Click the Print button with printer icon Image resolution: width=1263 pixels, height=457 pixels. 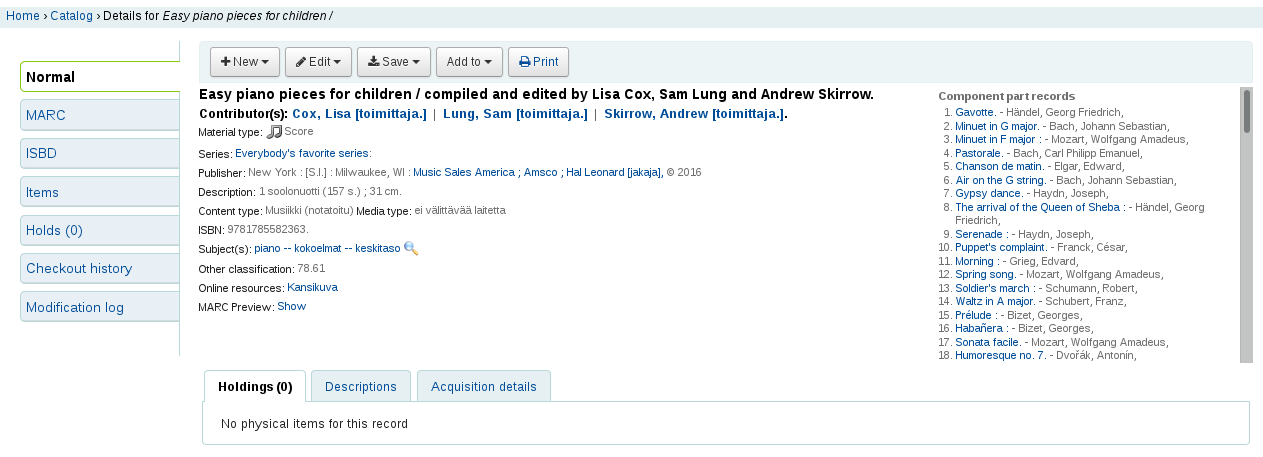click(538, 62)
